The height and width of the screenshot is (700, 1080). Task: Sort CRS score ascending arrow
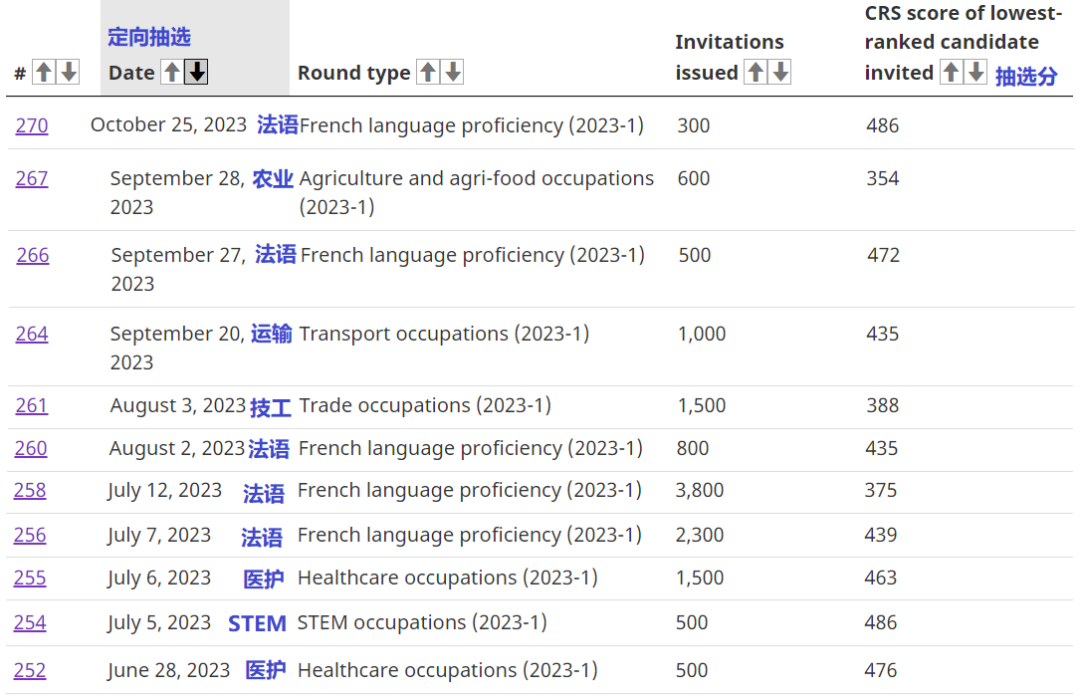pos(951,72)
